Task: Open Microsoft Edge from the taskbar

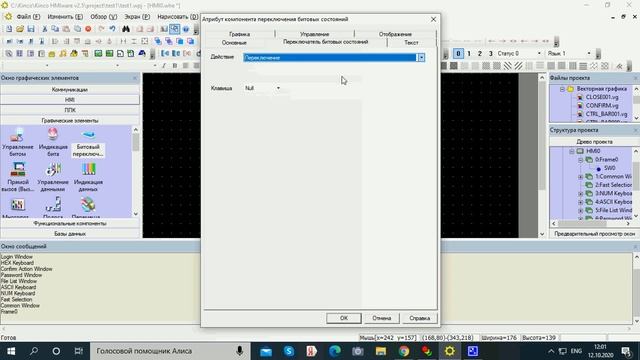Action: point(335,351)
